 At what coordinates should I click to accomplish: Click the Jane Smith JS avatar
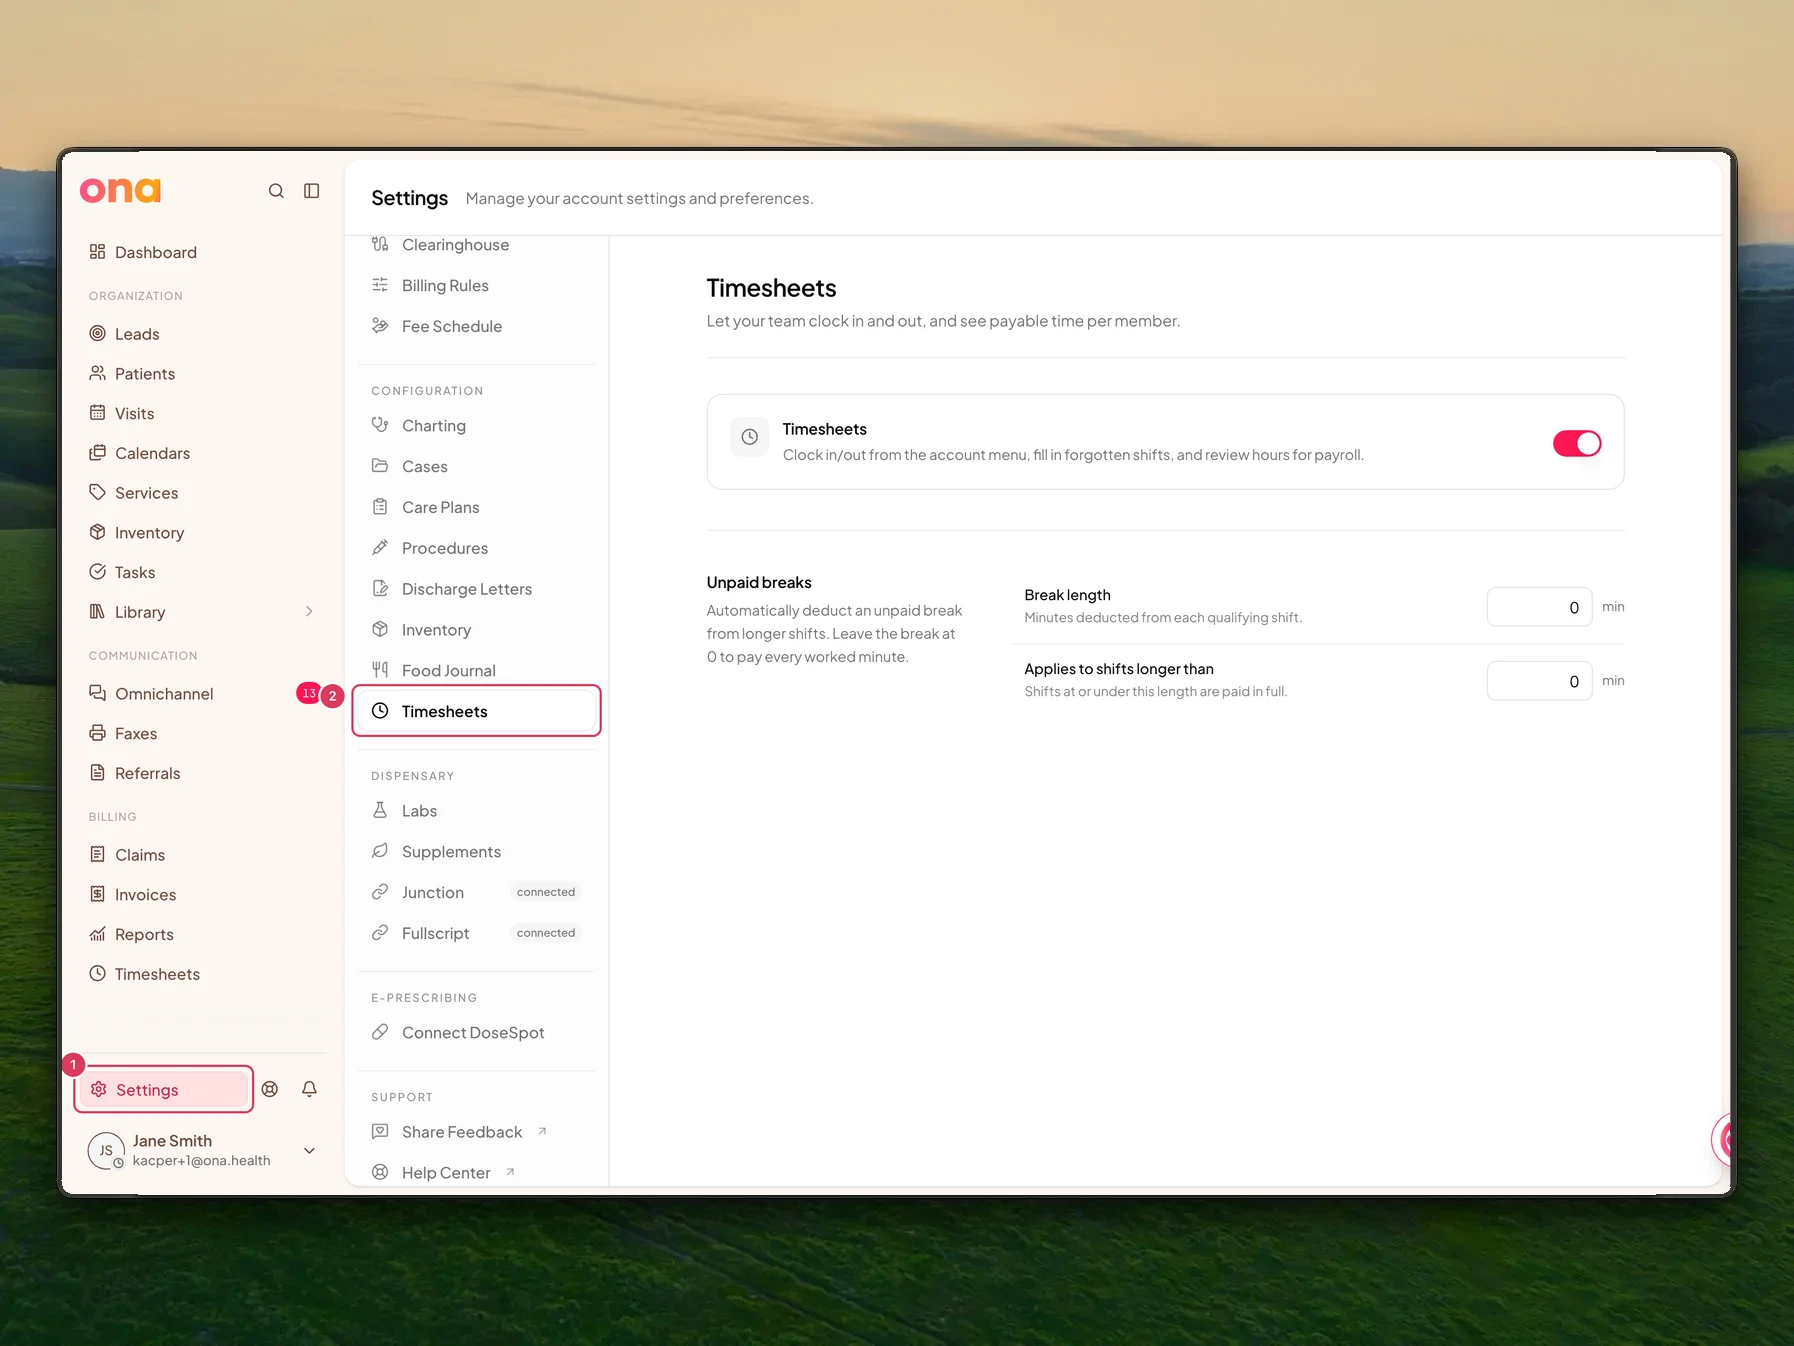pyautogui.click(x=106, y=1151)
